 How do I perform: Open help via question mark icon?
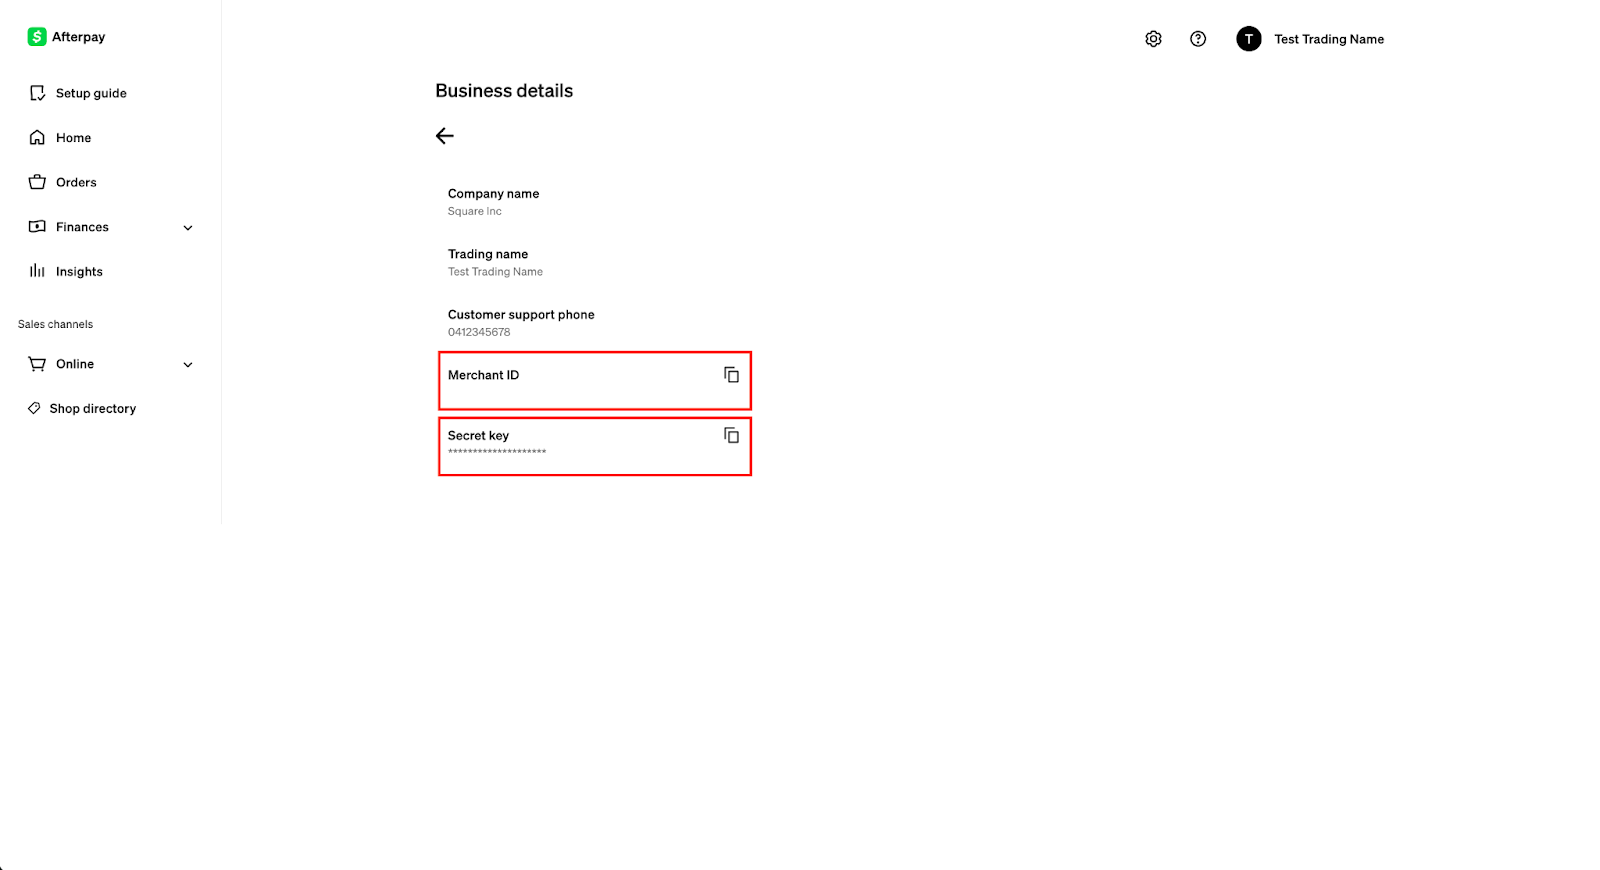[x=1198, y=39]
